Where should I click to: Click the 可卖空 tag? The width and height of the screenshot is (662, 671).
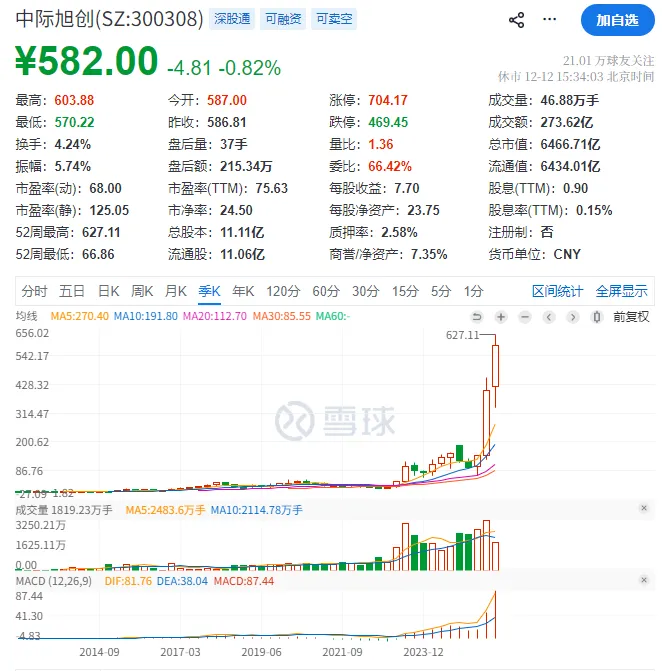[x=334, y=19]
